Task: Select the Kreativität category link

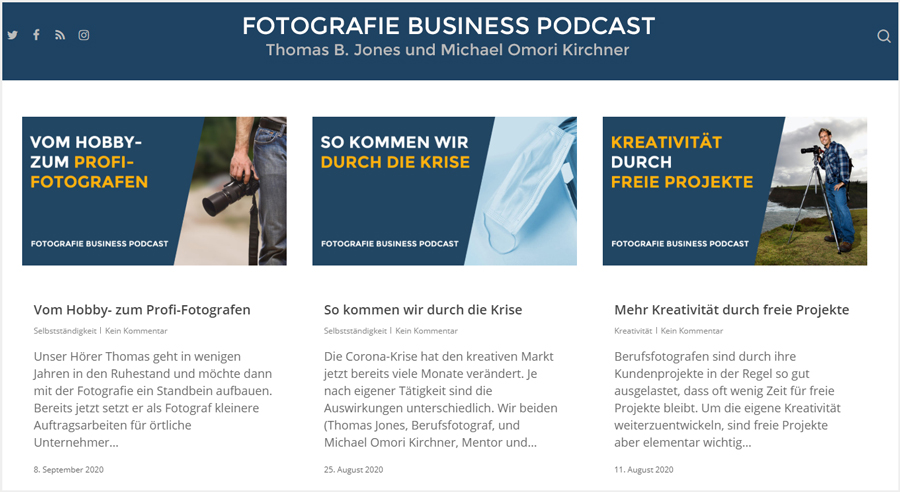Action: [x=633, y=331]
